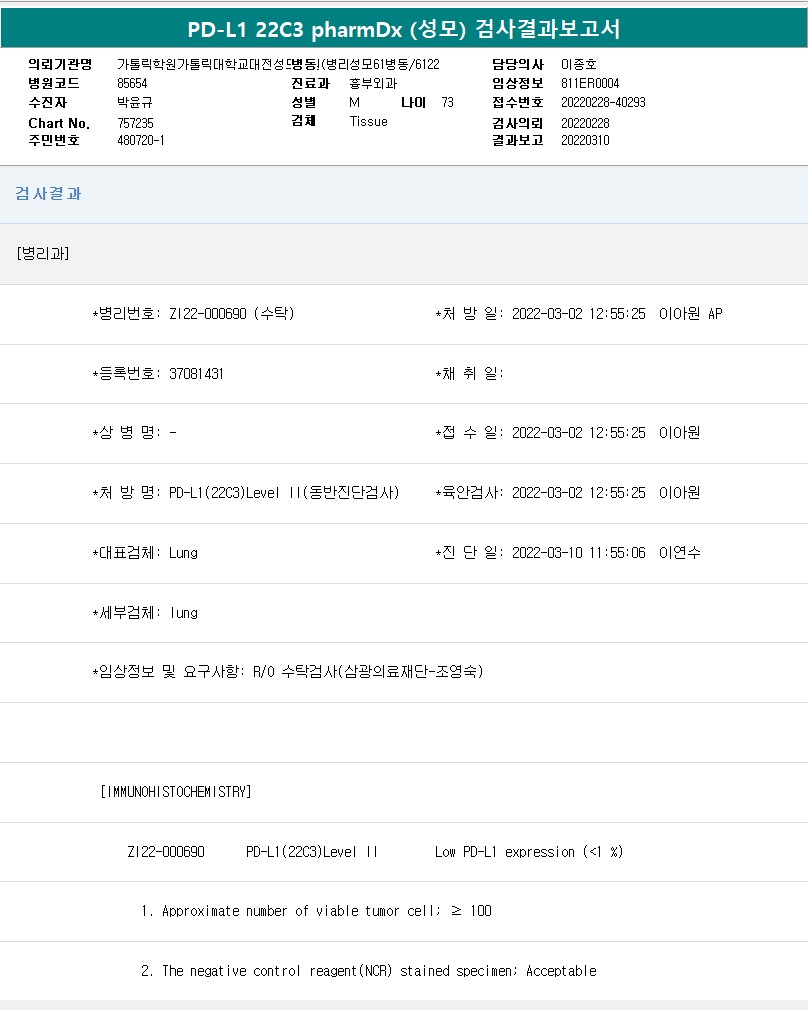The height and width of the screenshot is (1010, 808).
Task: Click resident number 480720-1
Action: pyautogui.click(x=140, y=140)
